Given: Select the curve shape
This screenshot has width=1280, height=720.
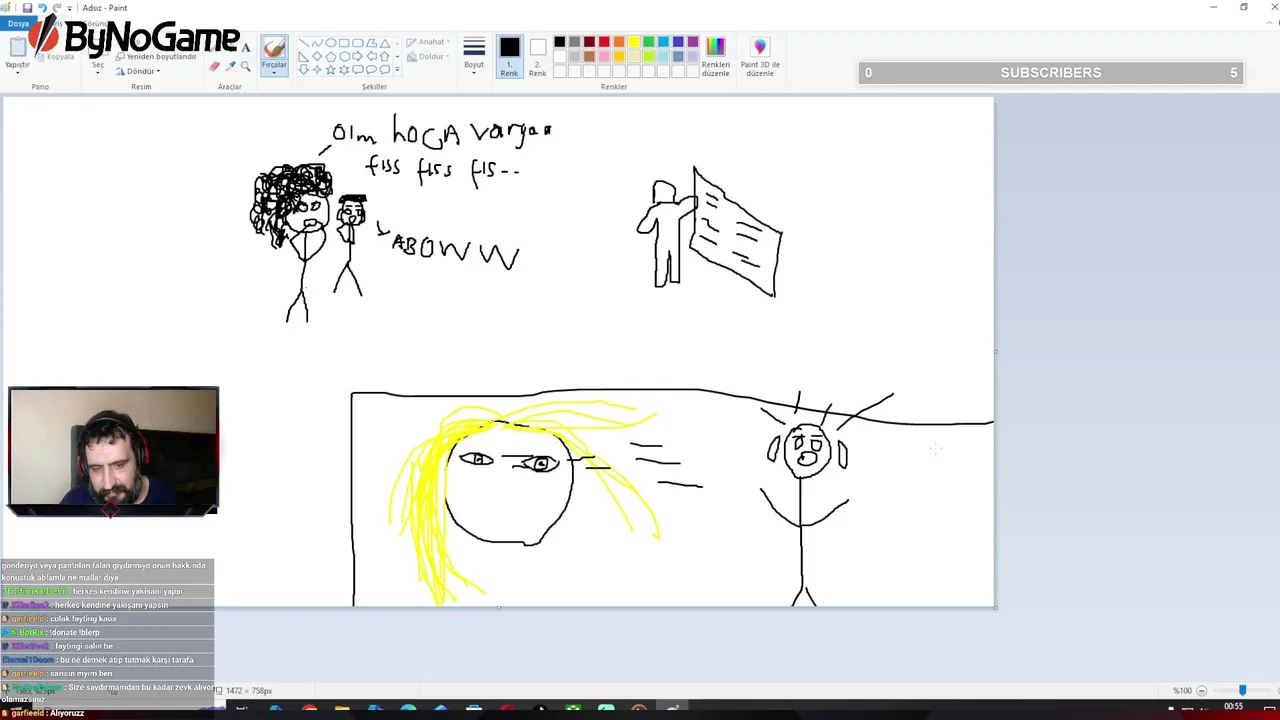Looking at the screenshot, I should (x=317, y=43).
